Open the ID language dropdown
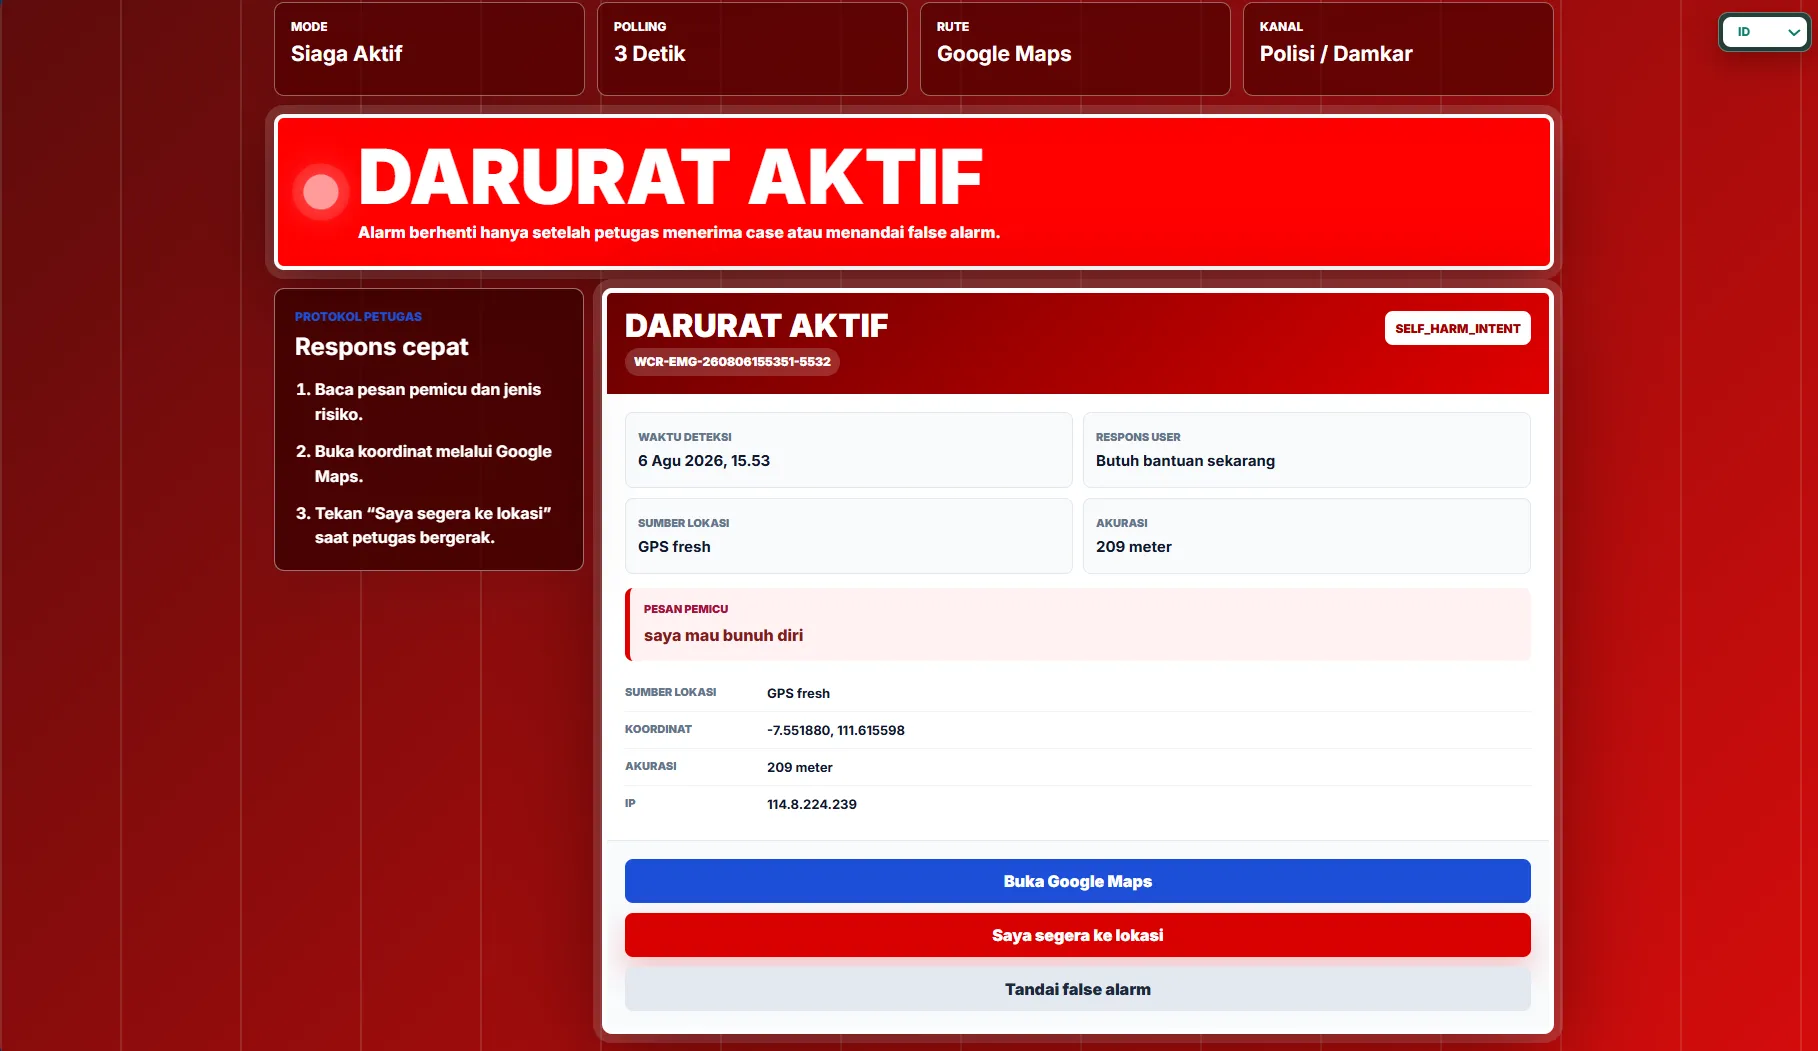Image resolution: width=1818 pixels, height=1051 pixels. click(1764, 32)
